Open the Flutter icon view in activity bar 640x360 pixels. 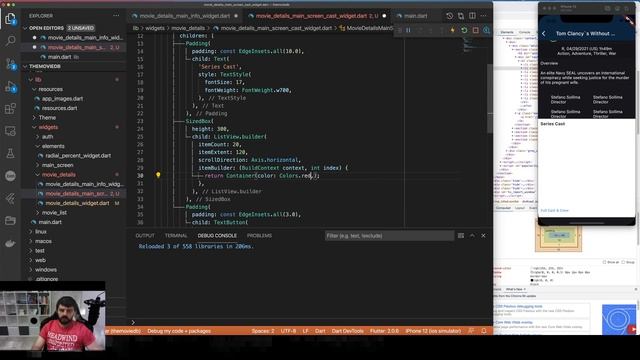point(10,198)
